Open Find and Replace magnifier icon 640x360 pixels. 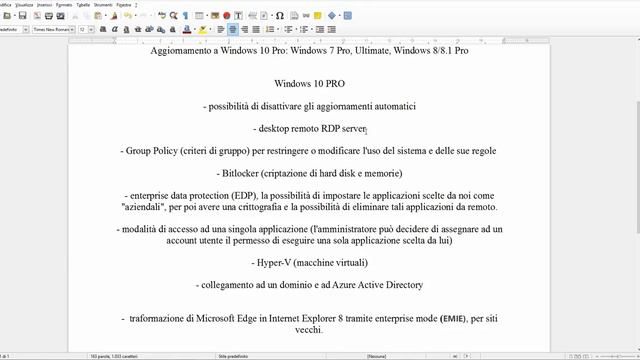coord(174,16)
